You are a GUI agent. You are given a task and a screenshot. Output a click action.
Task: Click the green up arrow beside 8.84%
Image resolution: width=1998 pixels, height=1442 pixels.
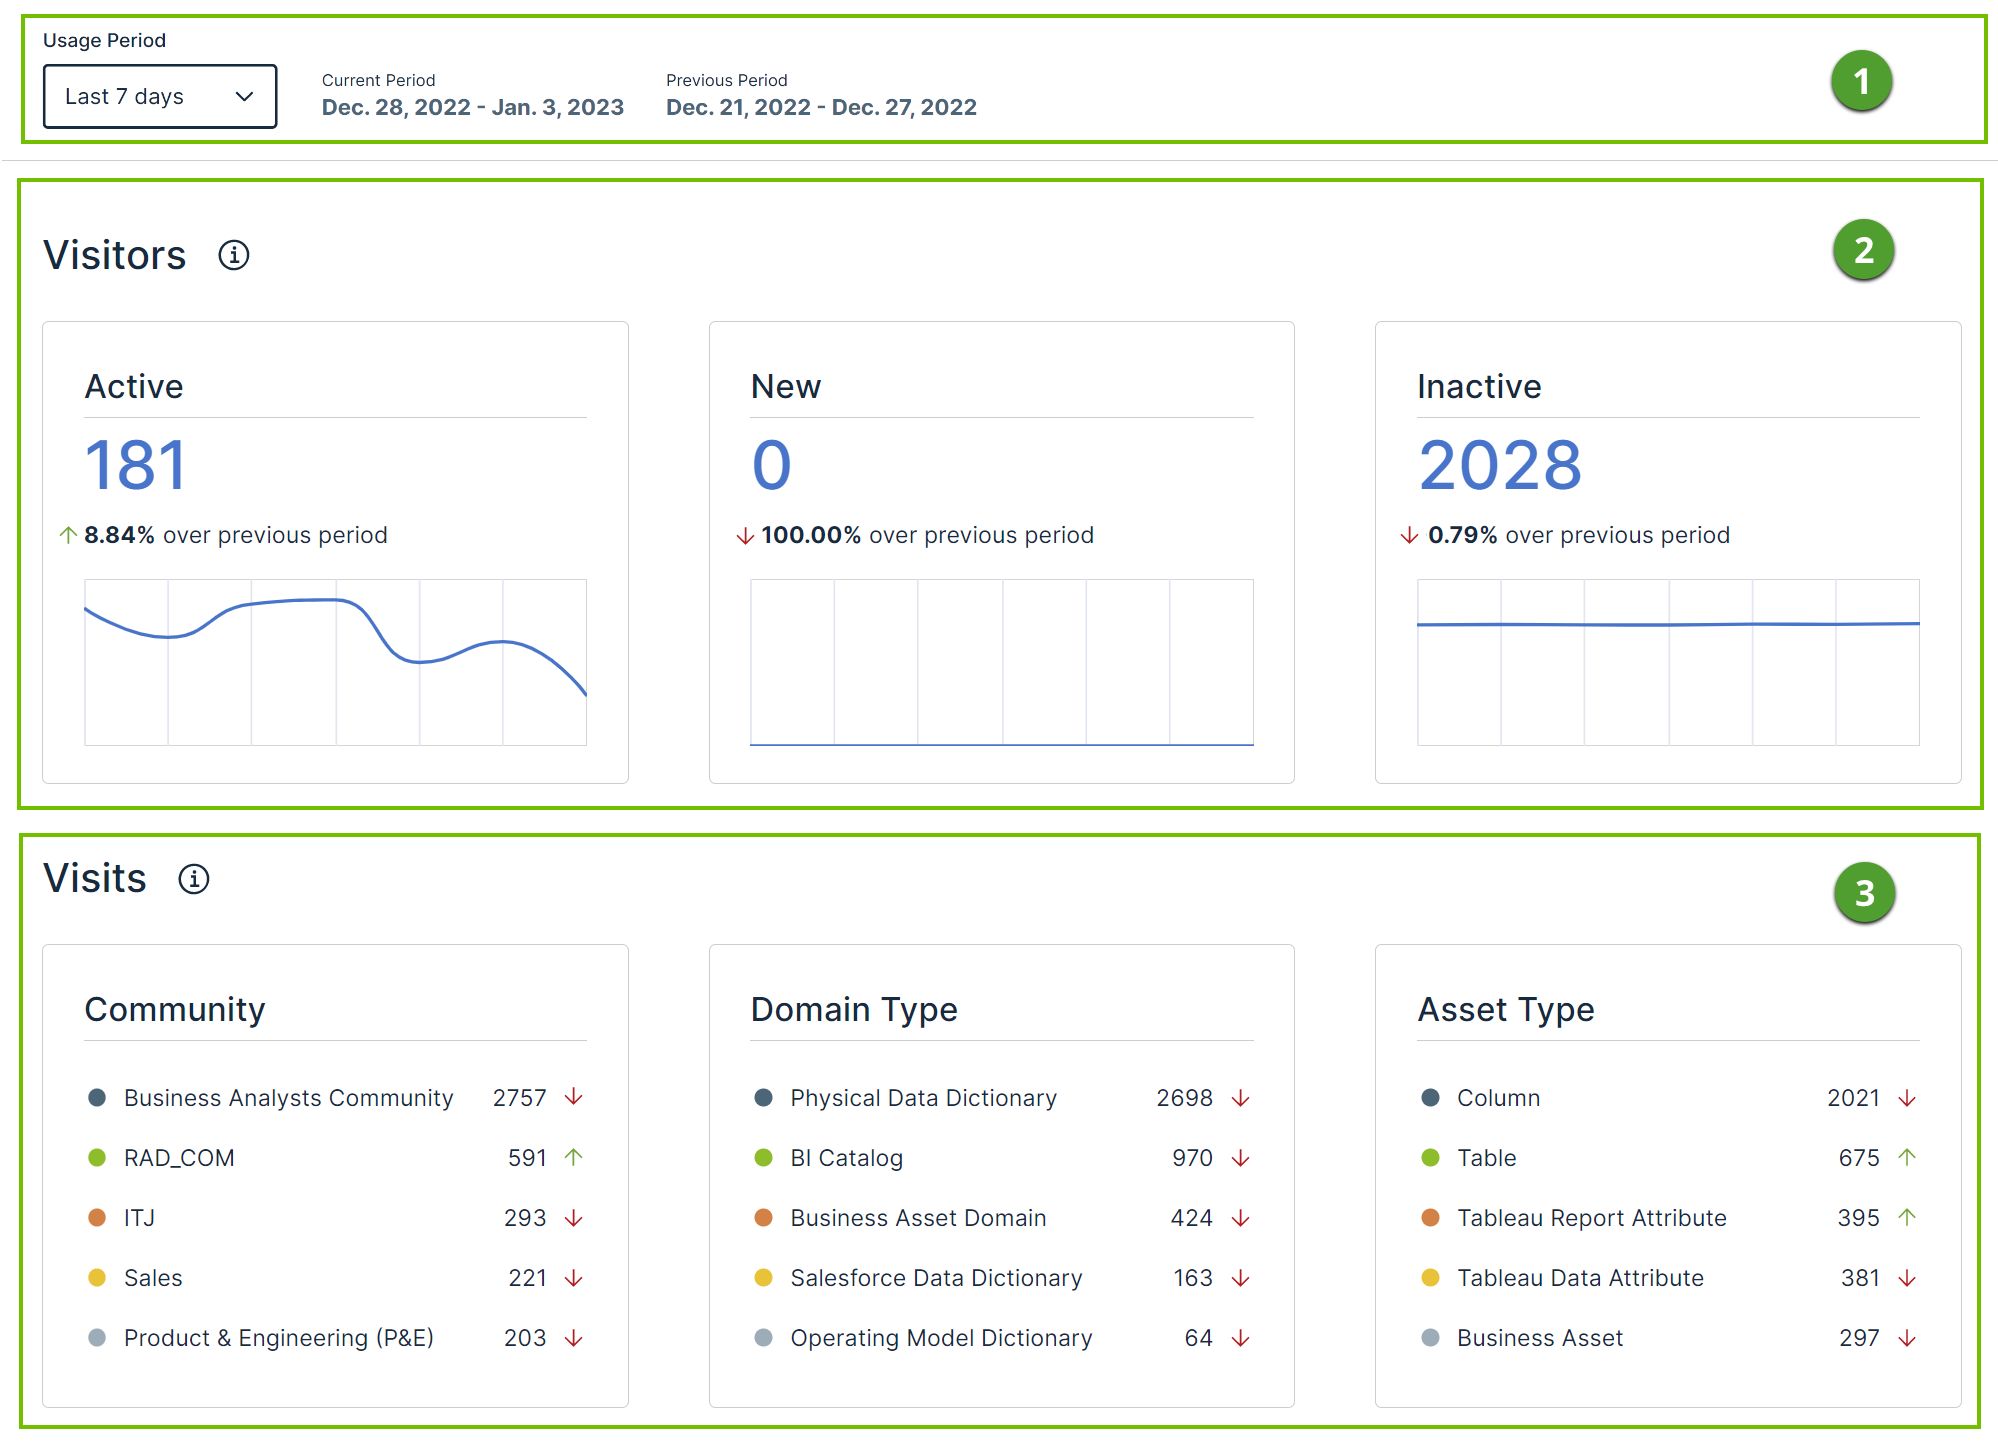coord(67,534)
